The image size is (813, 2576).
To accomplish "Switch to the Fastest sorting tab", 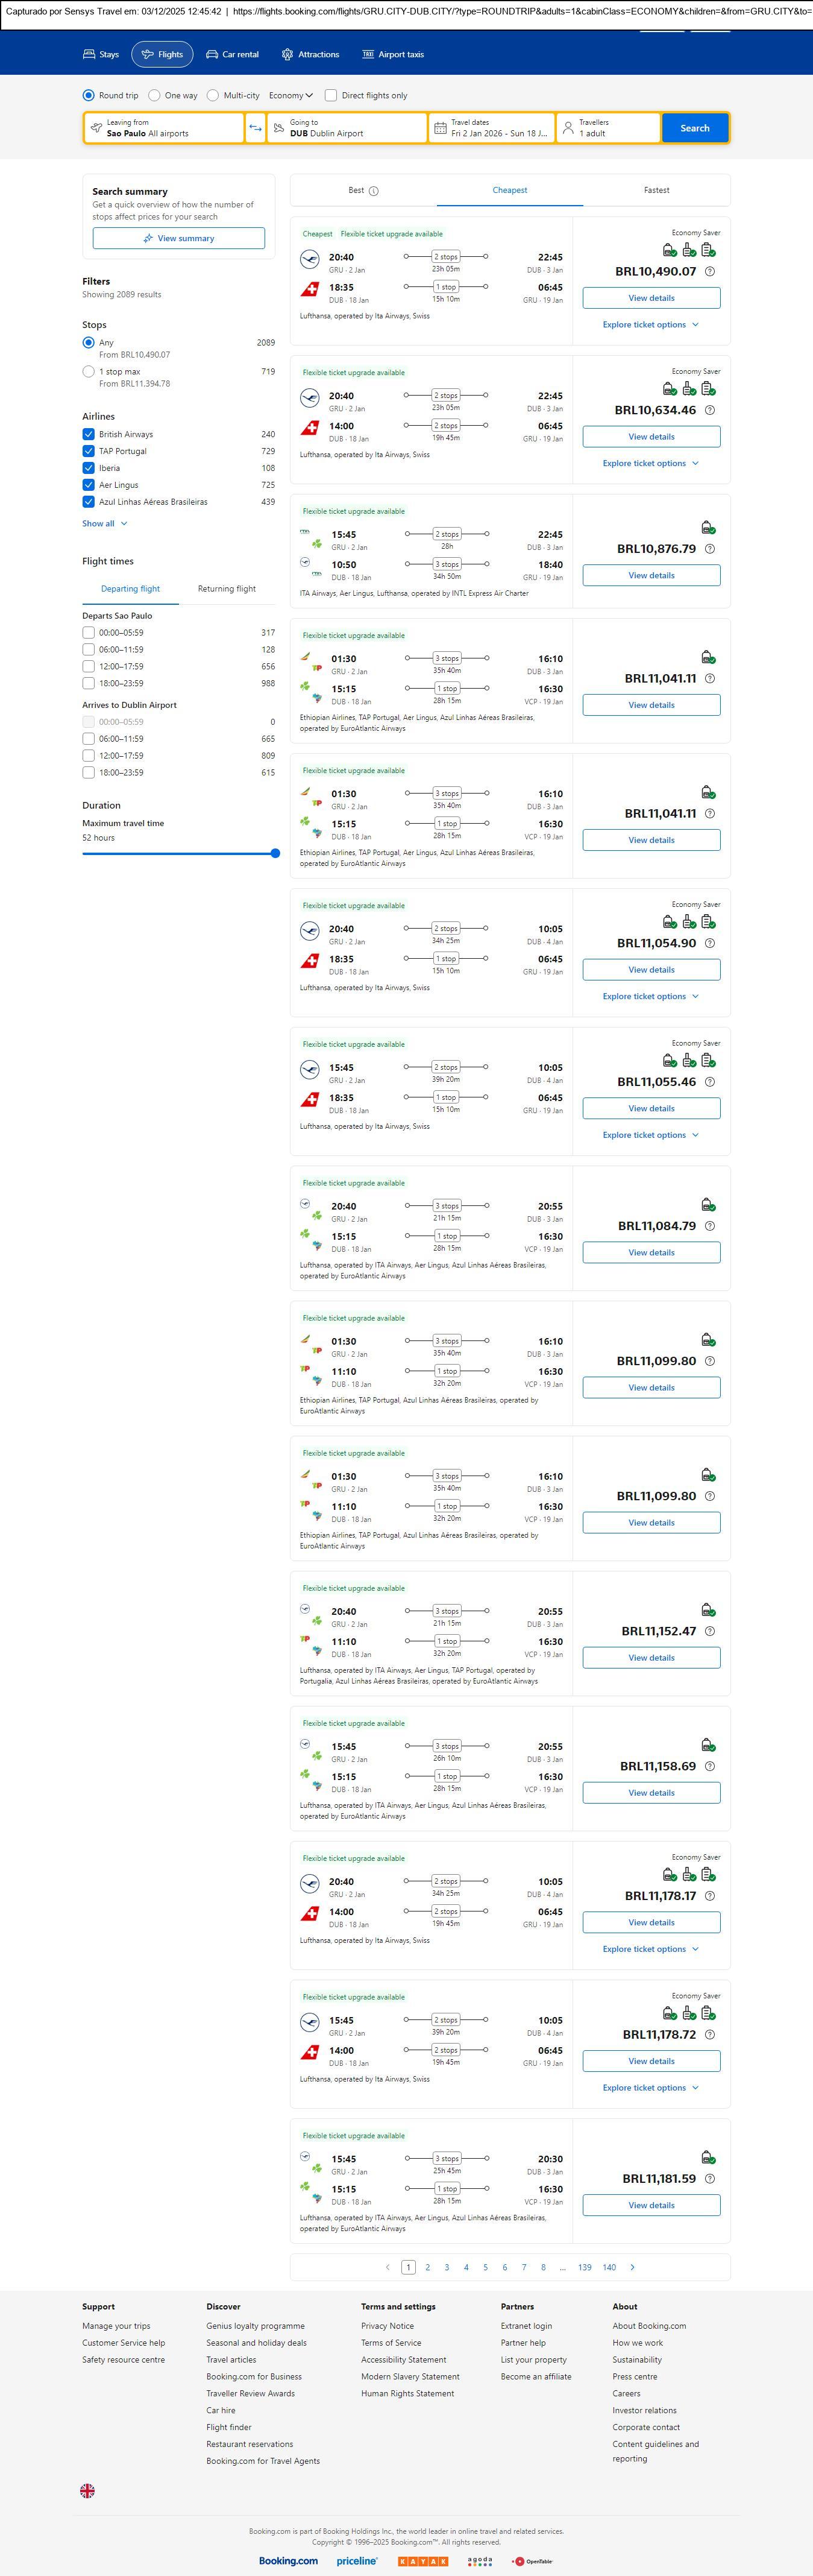I will tap(656, 190).
